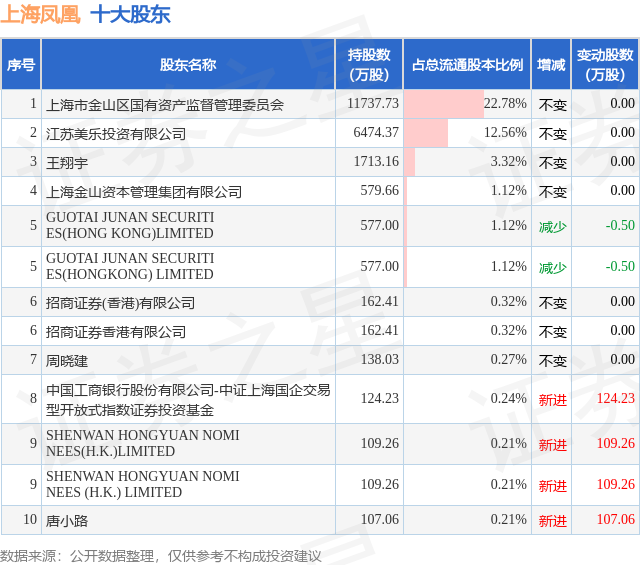The height and width of the screenshot is (565, 640).
Task: Select shareholder 王翔宇
Action: [67, 163]
